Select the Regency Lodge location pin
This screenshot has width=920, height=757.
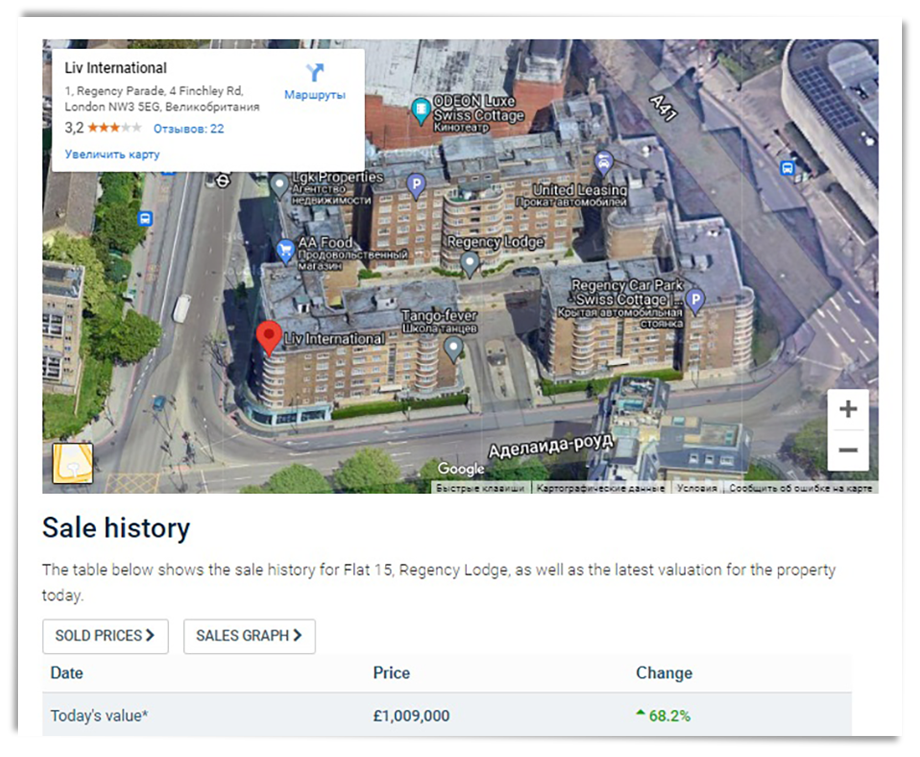pos(469,264)
